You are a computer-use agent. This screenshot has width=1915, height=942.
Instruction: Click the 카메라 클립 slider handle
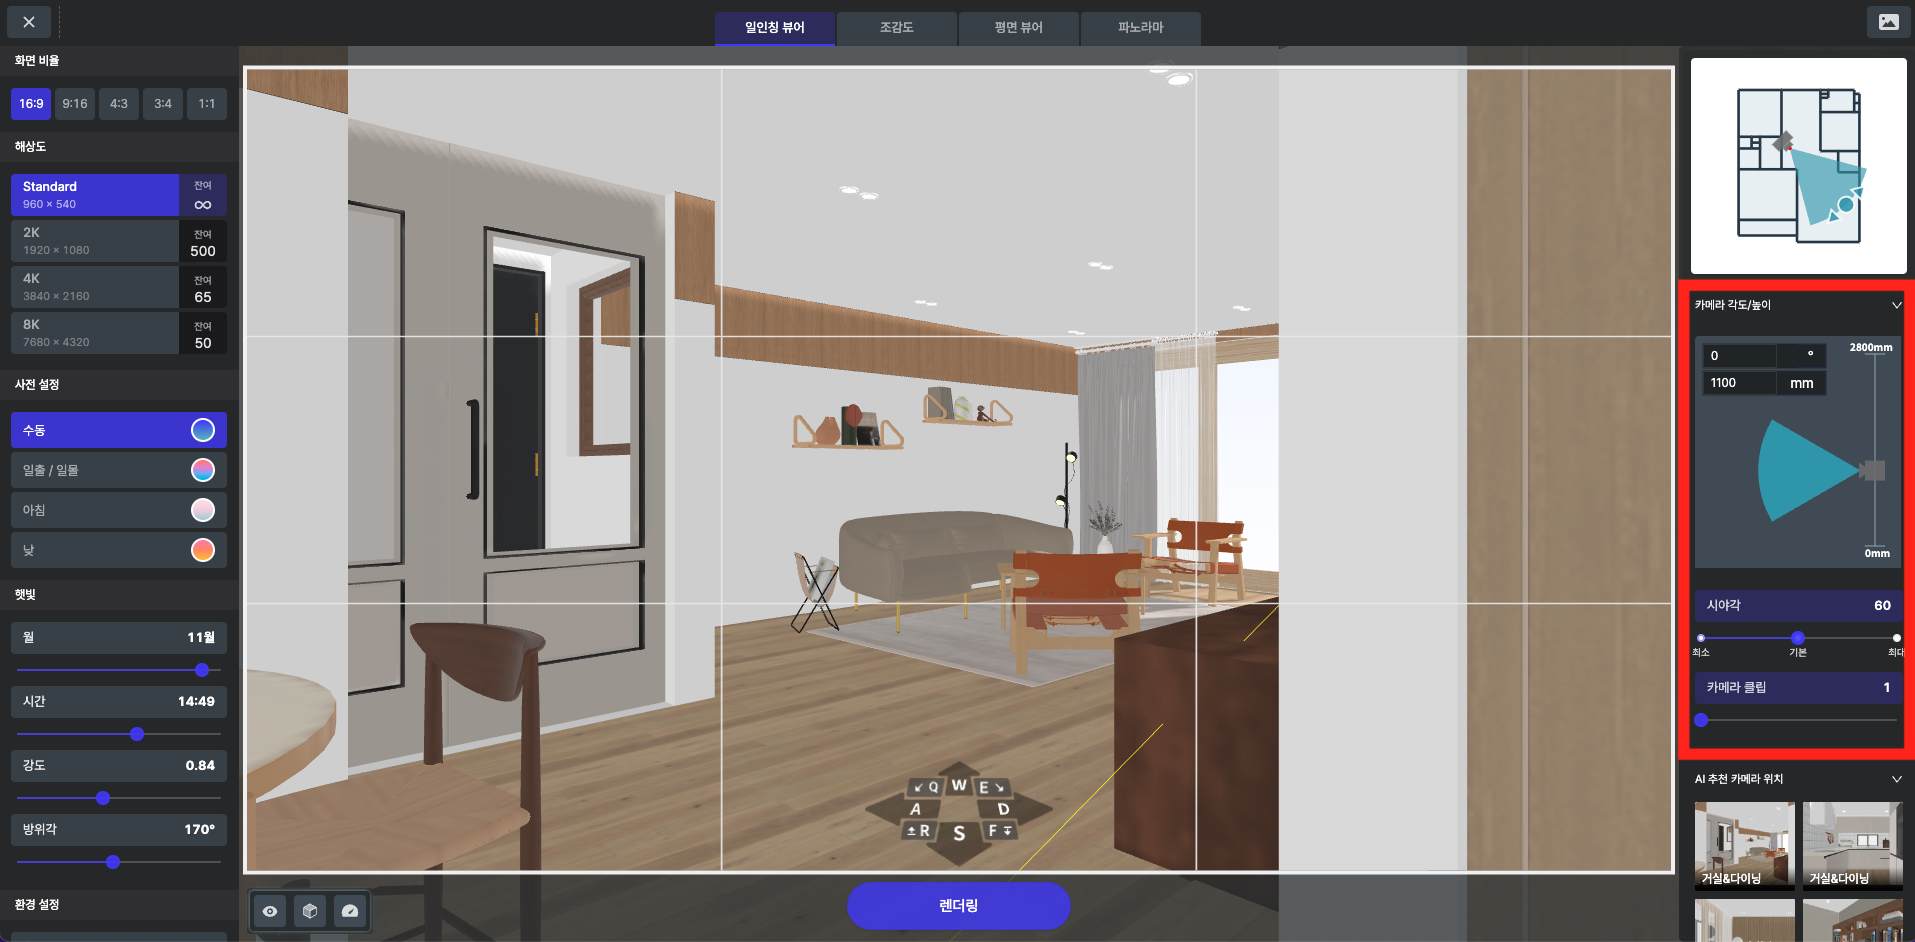tap(1701, 720)
